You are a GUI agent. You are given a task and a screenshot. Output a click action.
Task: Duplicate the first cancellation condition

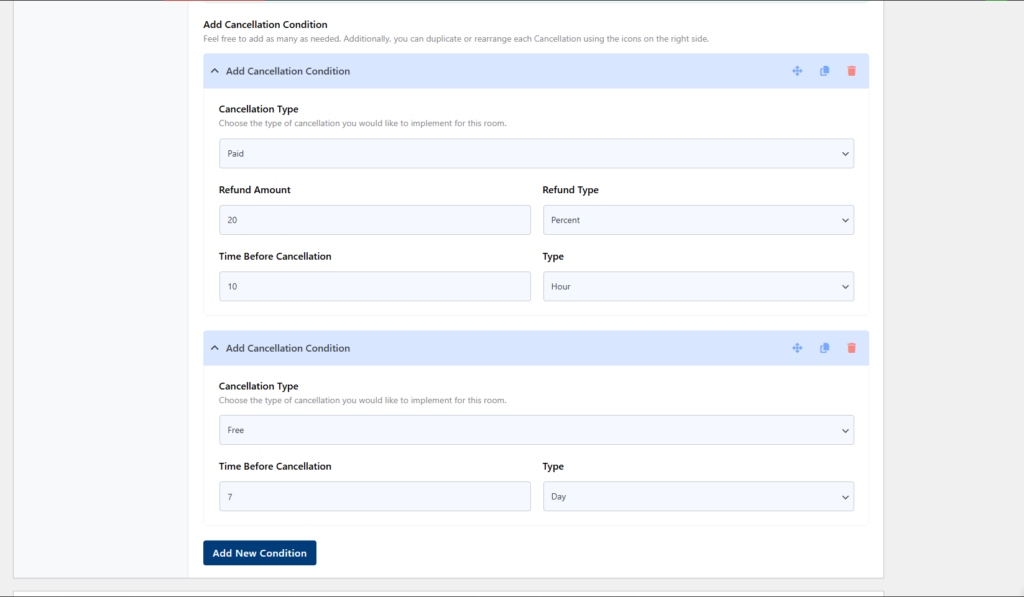(x=824, y=71)
